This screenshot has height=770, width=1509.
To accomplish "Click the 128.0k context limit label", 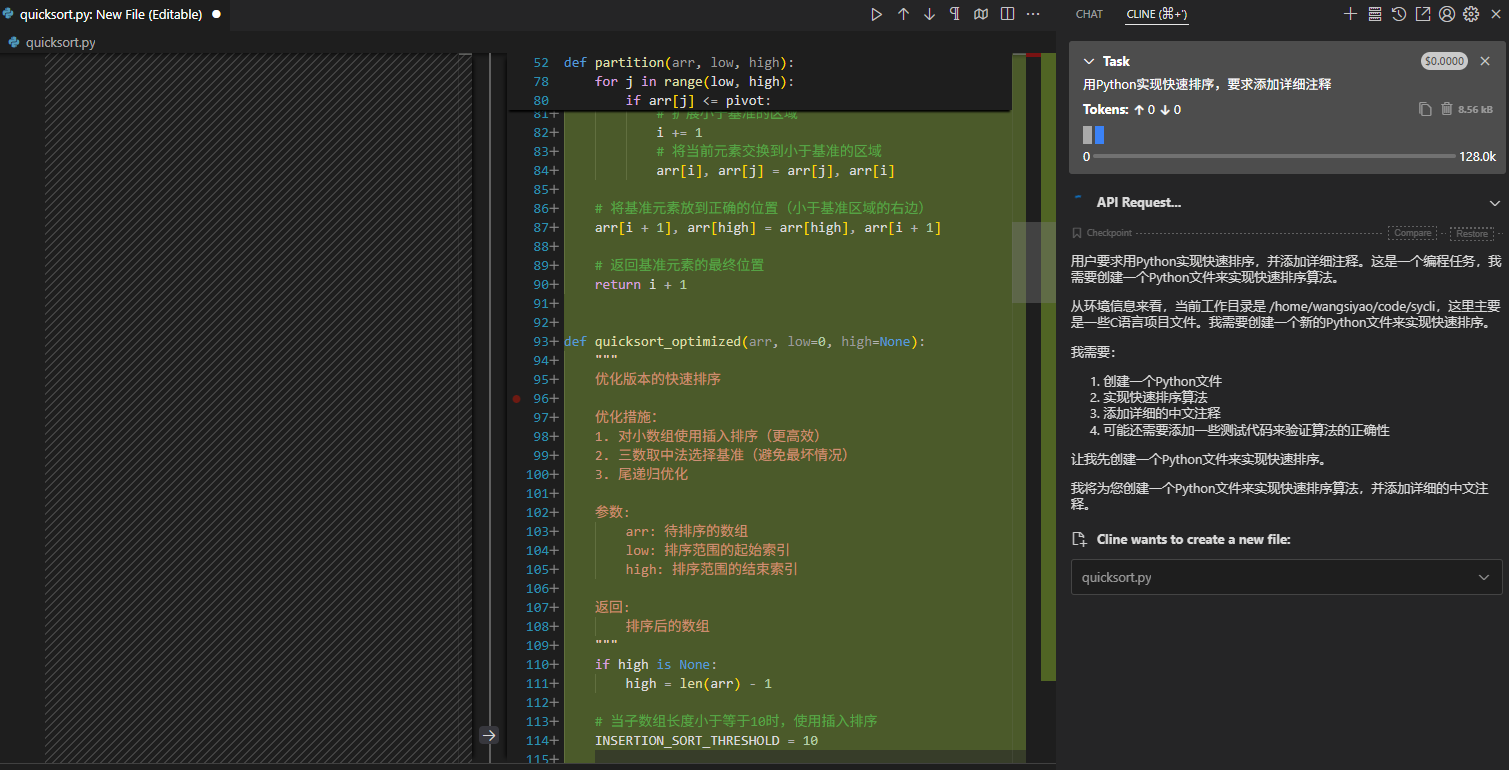I will 1478,156.
